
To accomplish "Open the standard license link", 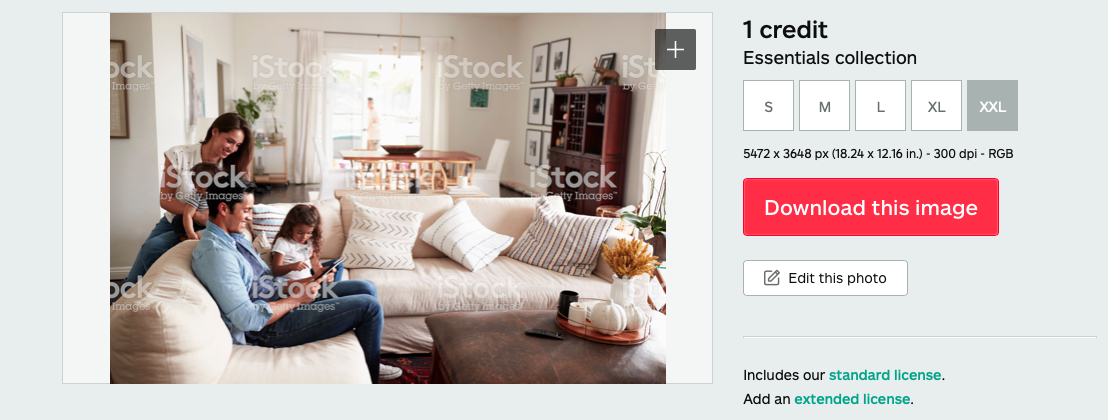I will coord(885,375).
